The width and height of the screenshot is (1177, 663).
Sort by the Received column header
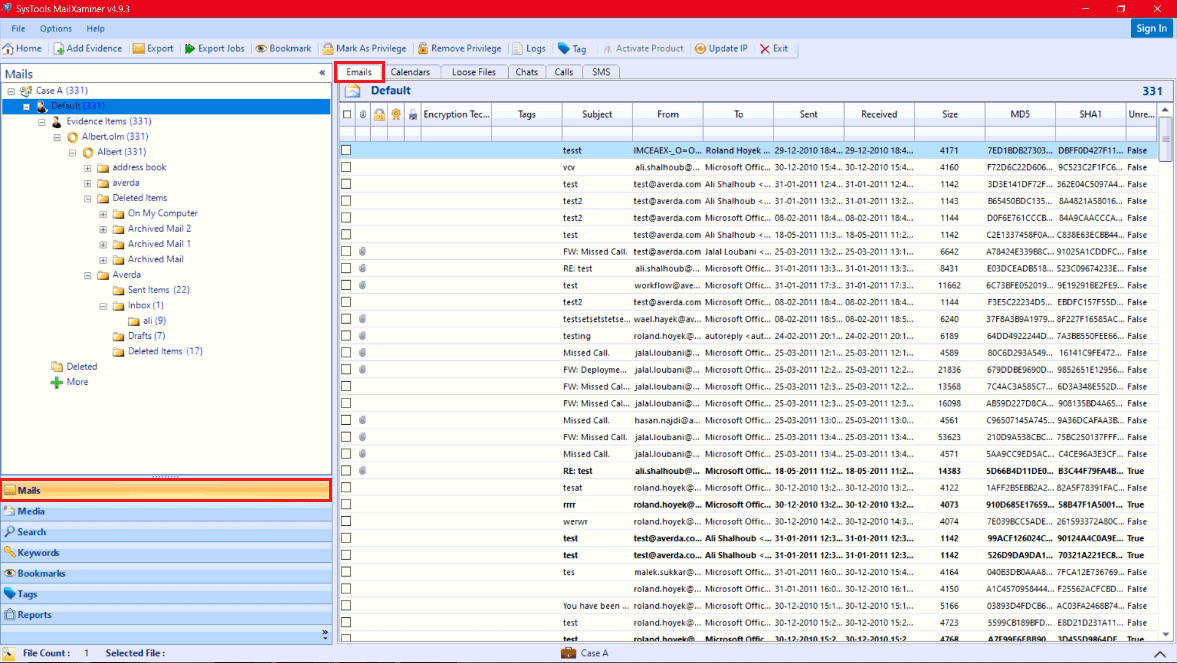[879, 114]
